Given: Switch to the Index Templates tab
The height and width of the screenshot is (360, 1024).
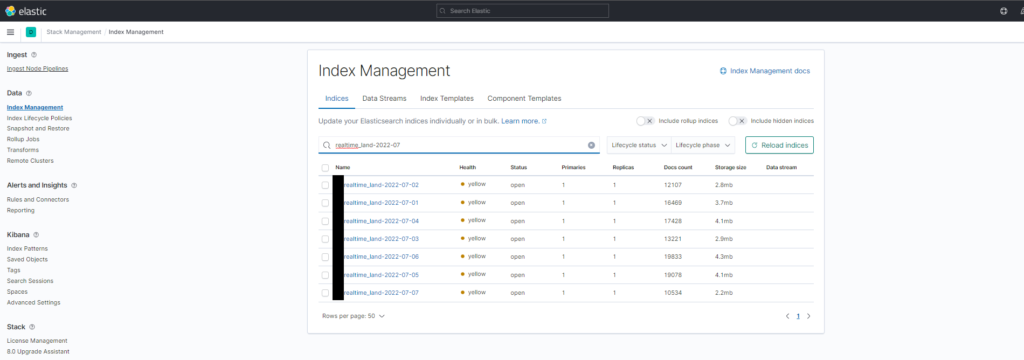Looking at the screenshot, I should pyautogui.click(x=447, y=99).
